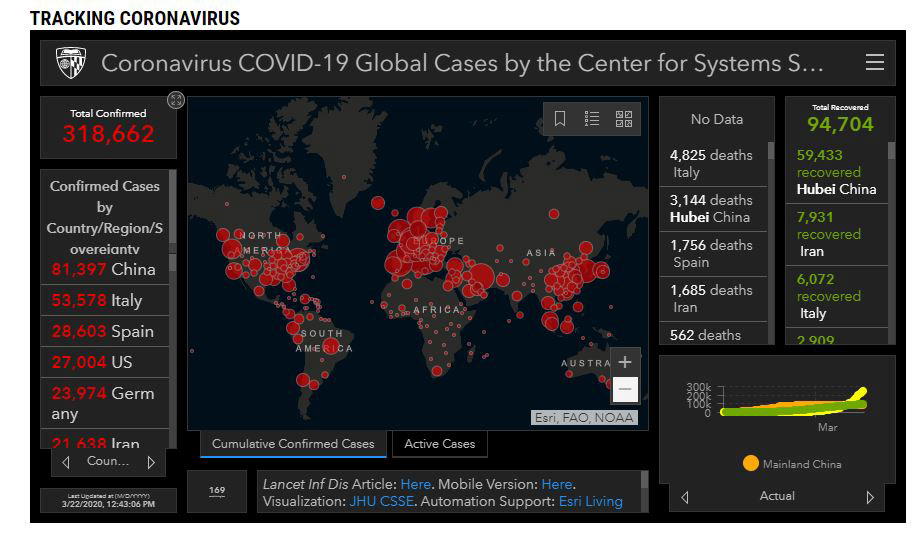The height and width of the screenshot is (541, 922).
Task: Select US row with 27,004 cases
Action: click(104, 362)
